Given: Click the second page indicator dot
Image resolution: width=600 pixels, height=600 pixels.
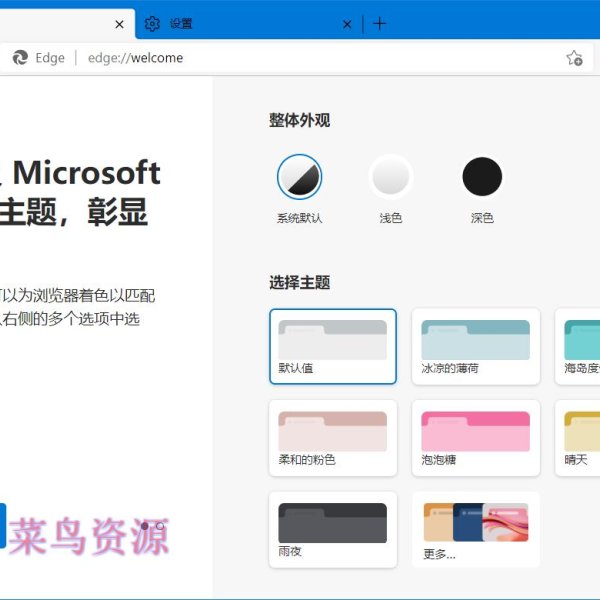Looking at the screenshot, I should 161,525.
